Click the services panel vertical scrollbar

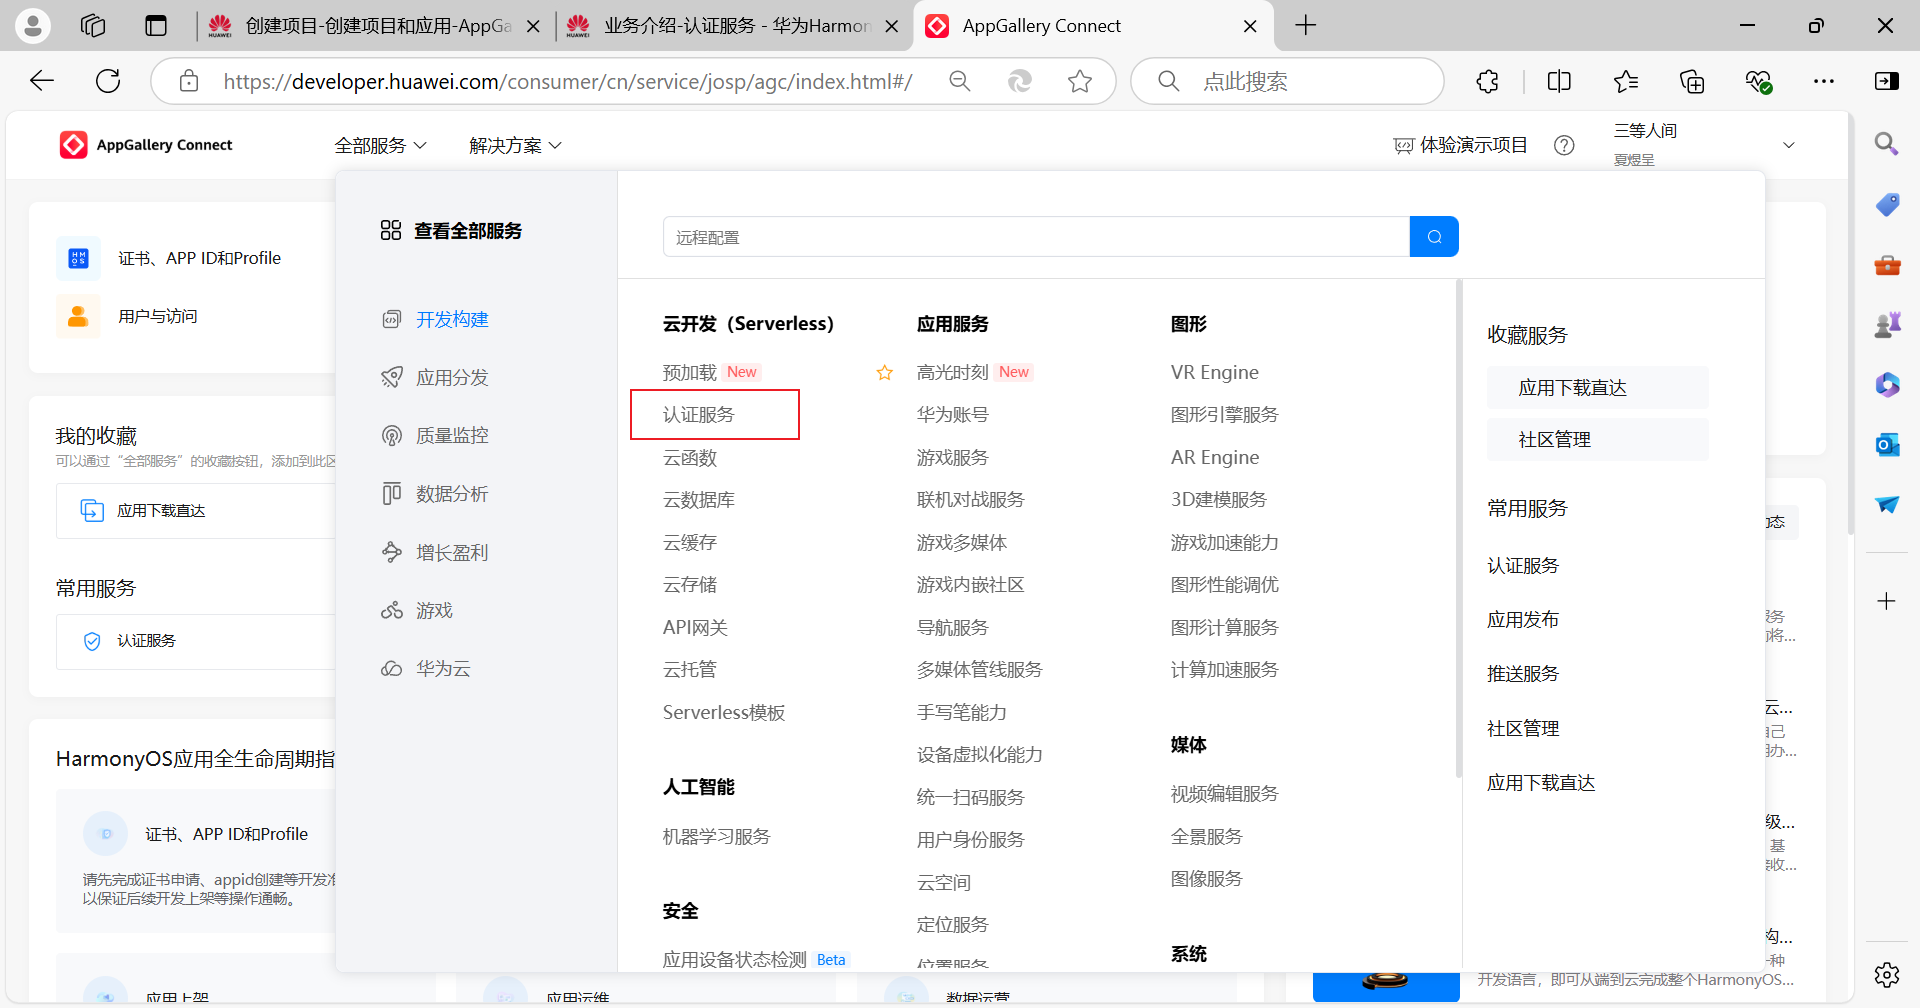click(x=1459, y=528)
